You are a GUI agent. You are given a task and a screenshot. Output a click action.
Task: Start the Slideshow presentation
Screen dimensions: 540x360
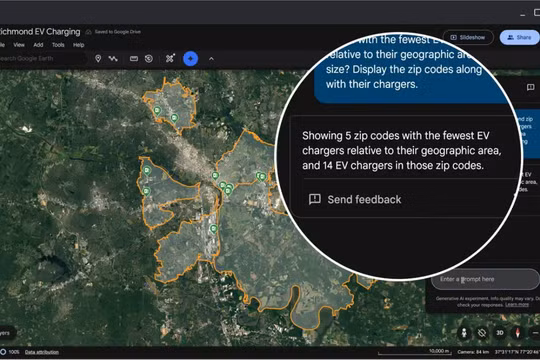[x=468, y=37]
